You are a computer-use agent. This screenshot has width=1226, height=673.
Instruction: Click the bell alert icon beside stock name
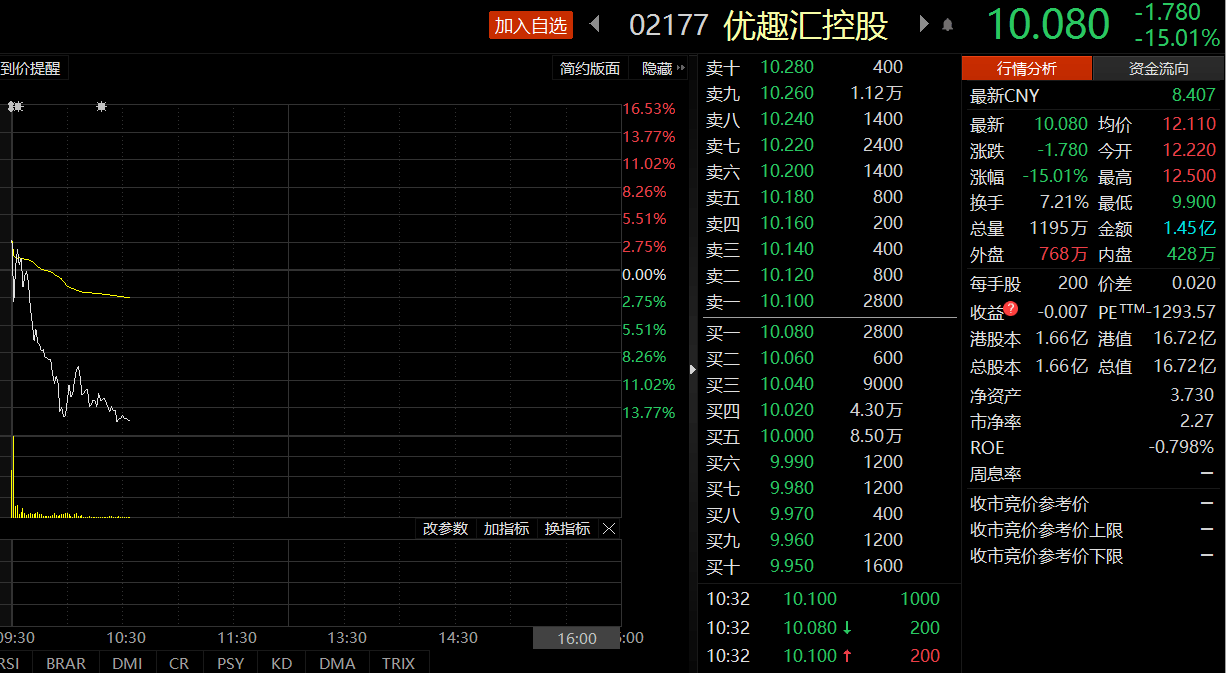coord(948,25)
